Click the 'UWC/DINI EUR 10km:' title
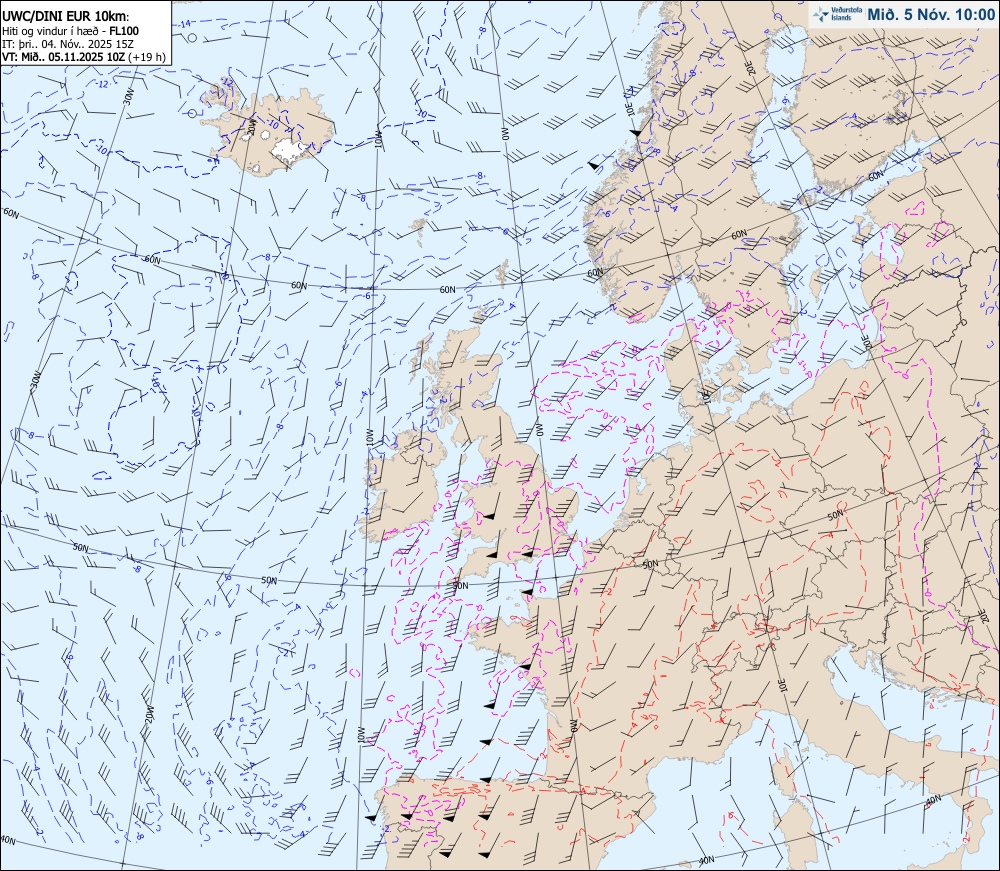This screenshot has height=871, width=1000. [x=66, y=17]
